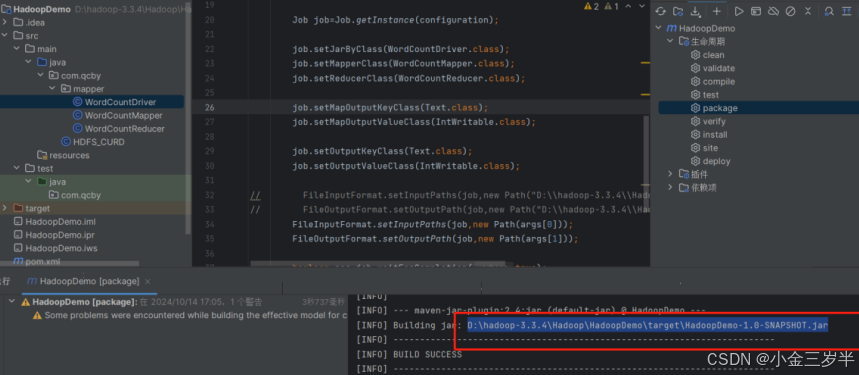
Task: Collapse the 生命周期 lifecycle node
Action: coord(670,42)
